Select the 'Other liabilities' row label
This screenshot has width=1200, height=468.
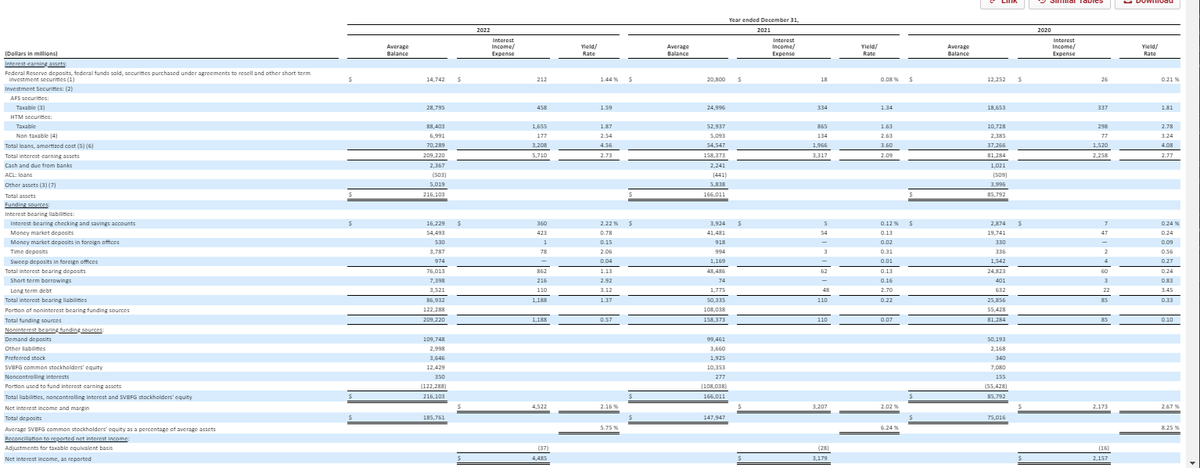pos(24,349)
